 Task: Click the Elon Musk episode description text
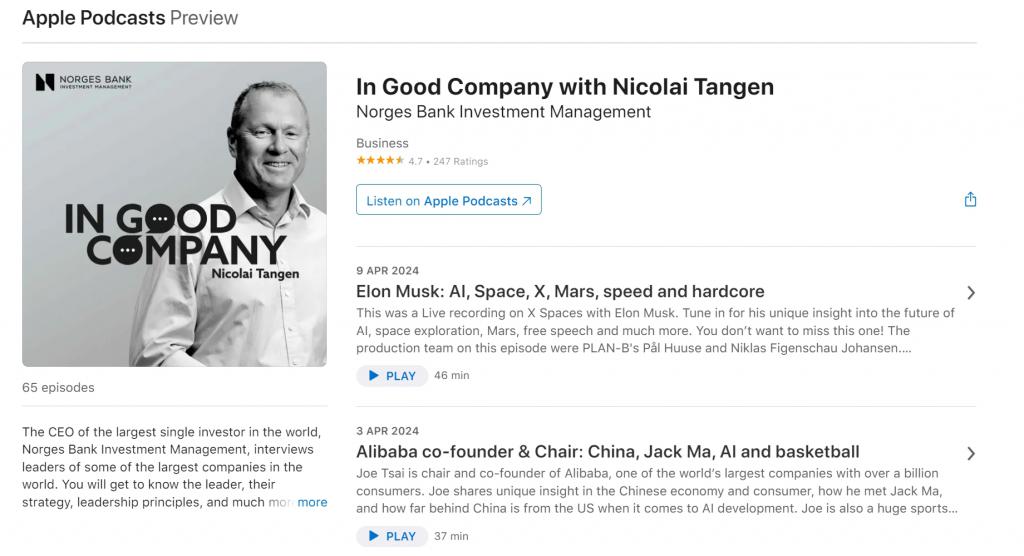655,330
